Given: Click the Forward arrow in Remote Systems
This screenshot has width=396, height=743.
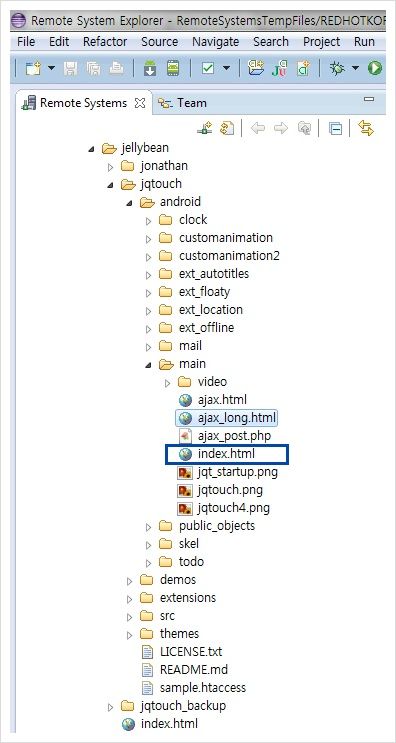Looking at the screenshot, I should tap(280, 128).
